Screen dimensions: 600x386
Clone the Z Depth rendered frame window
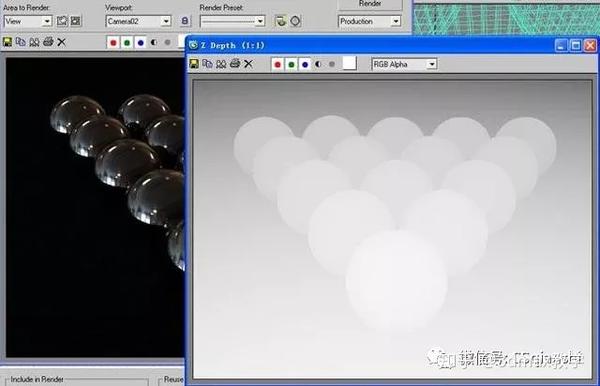(x=221, y=64)
